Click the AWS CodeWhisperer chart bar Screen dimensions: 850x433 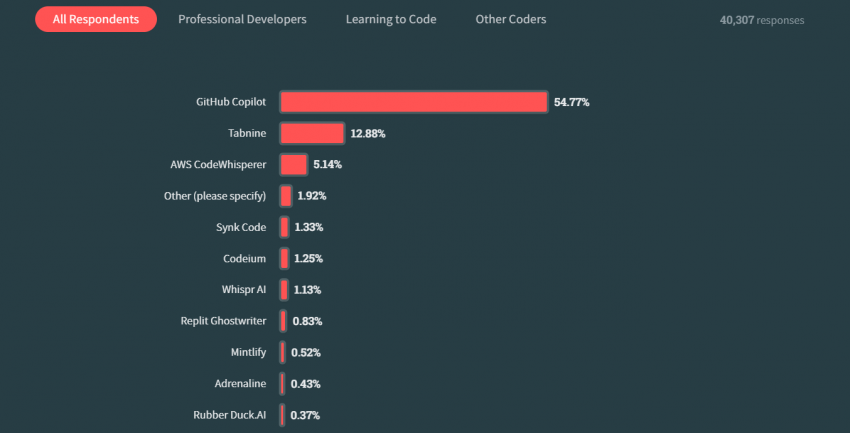tap(293, 164)
